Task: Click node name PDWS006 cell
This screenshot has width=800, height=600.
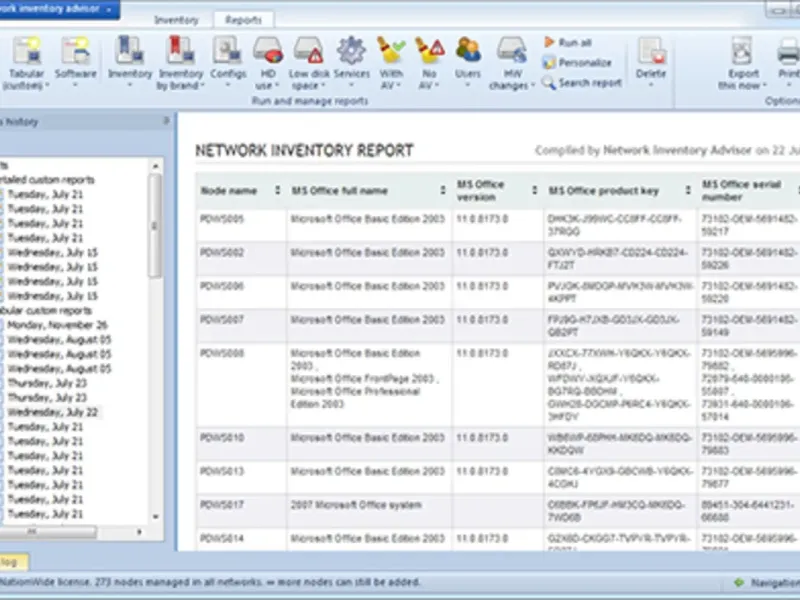Action: (x=241, y=292)
